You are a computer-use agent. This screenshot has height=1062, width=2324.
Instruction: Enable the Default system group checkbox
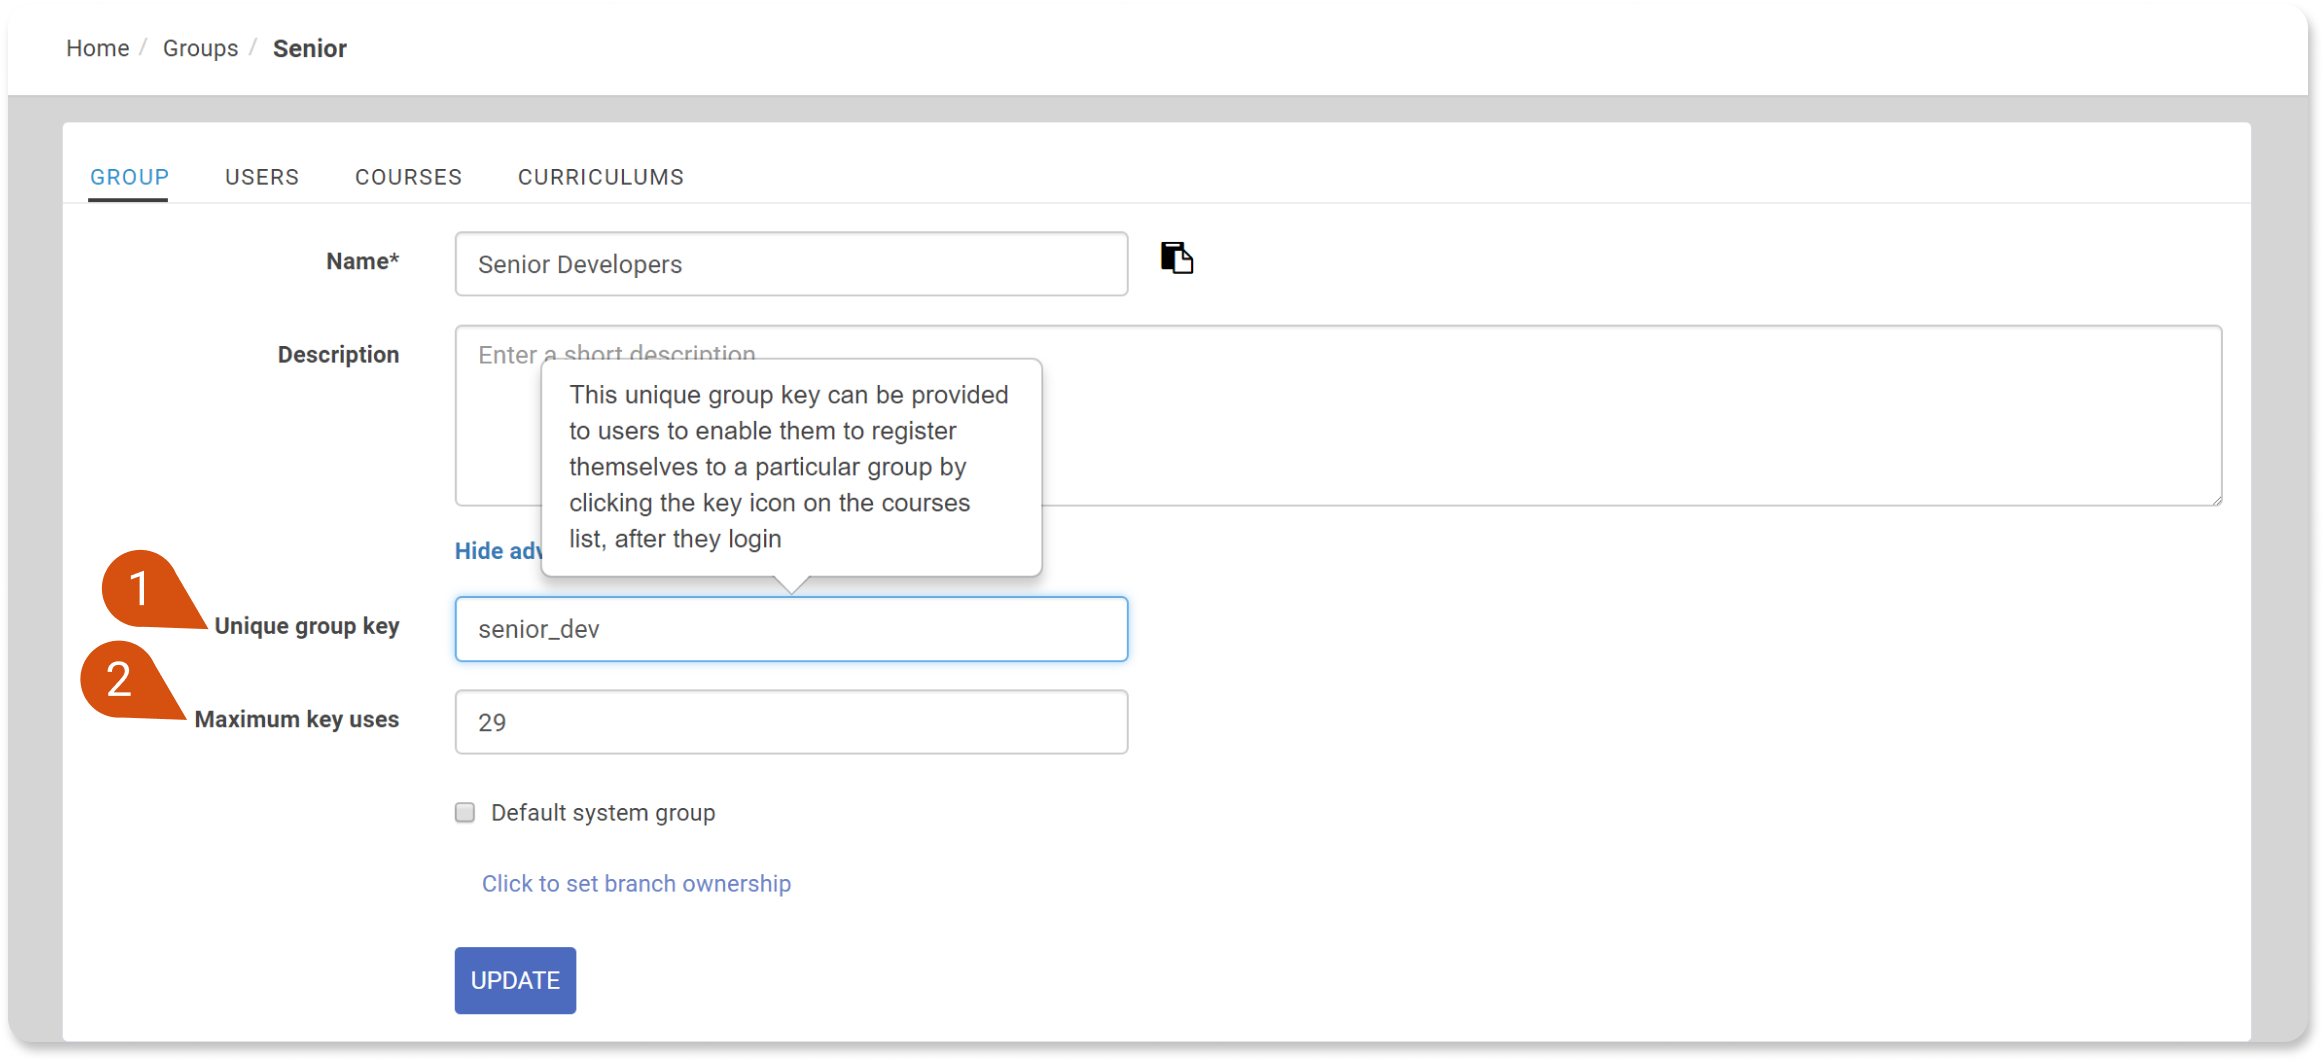point(464,812)
